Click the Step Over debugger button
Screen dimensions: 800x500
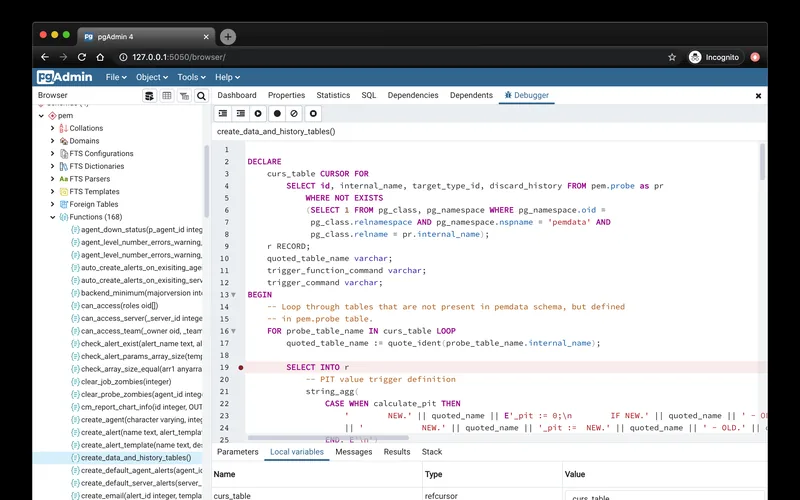[240, 113]
